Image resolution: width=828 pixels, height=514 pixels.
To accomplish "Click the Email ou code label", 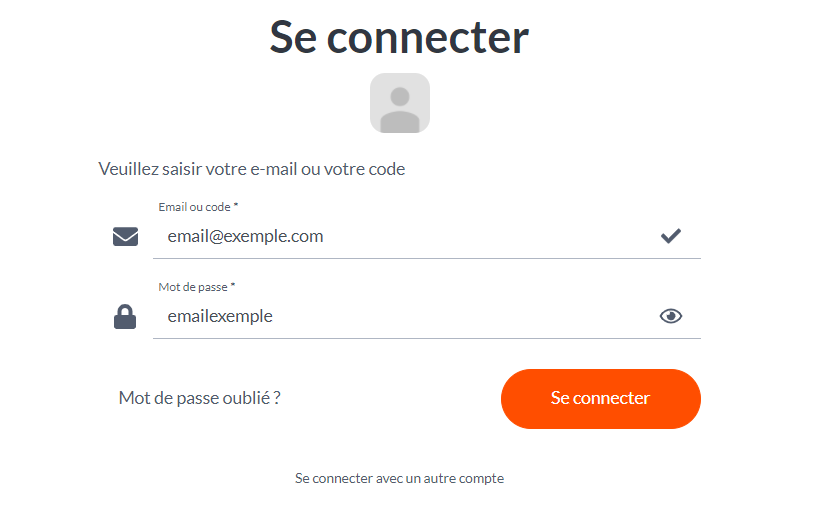I will (194, 207).
